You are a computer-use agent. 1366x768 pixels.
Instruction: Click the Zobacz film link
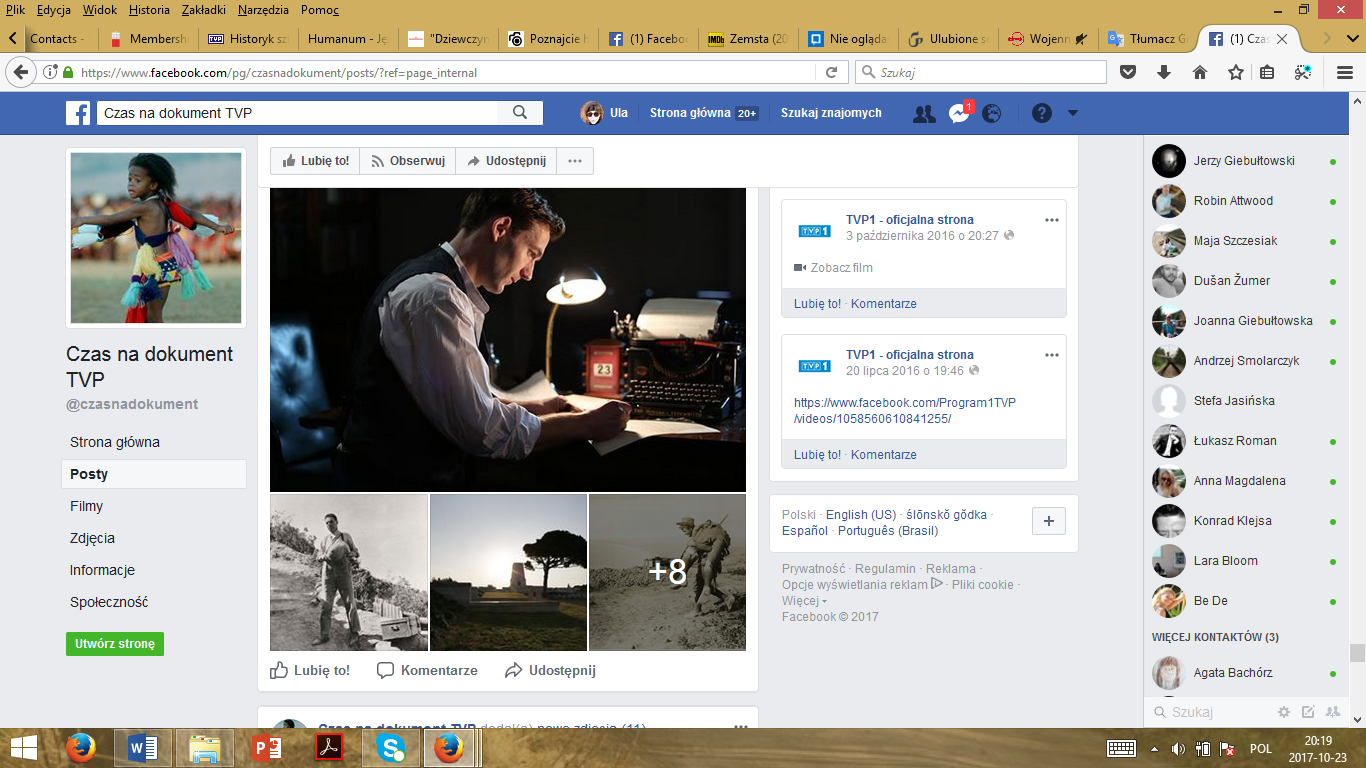(x=833, y=268)
